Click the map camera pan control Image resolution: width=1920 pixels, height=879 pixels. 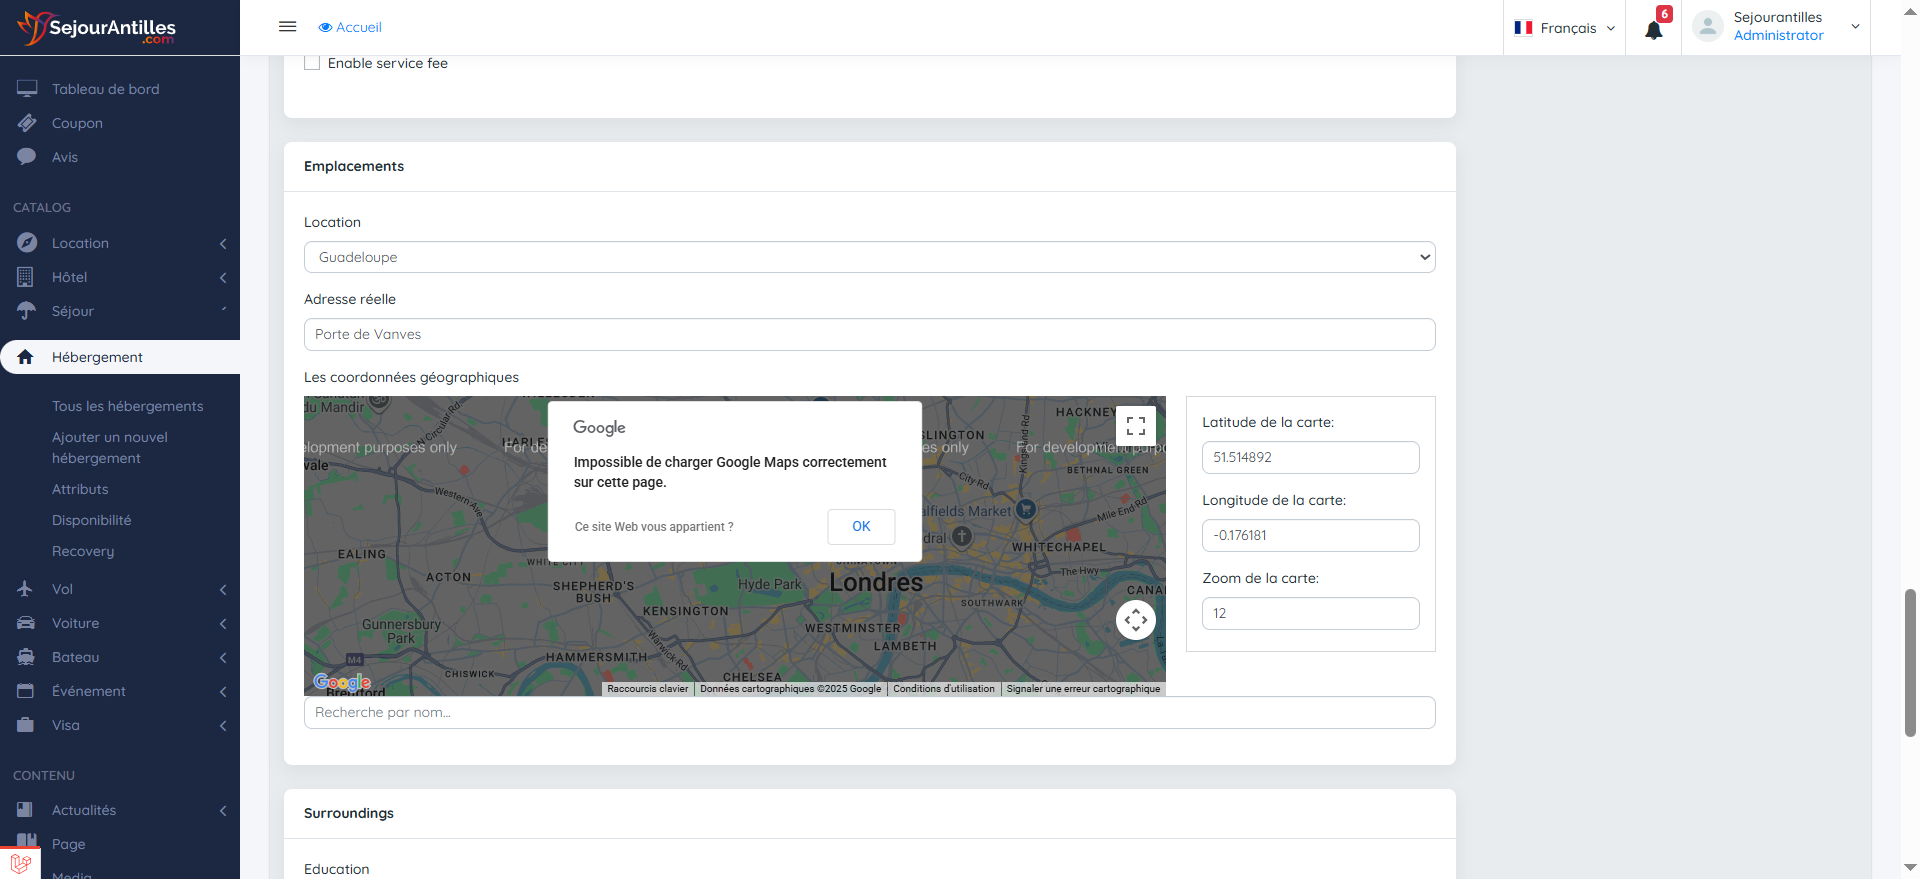coord(1135,620)
